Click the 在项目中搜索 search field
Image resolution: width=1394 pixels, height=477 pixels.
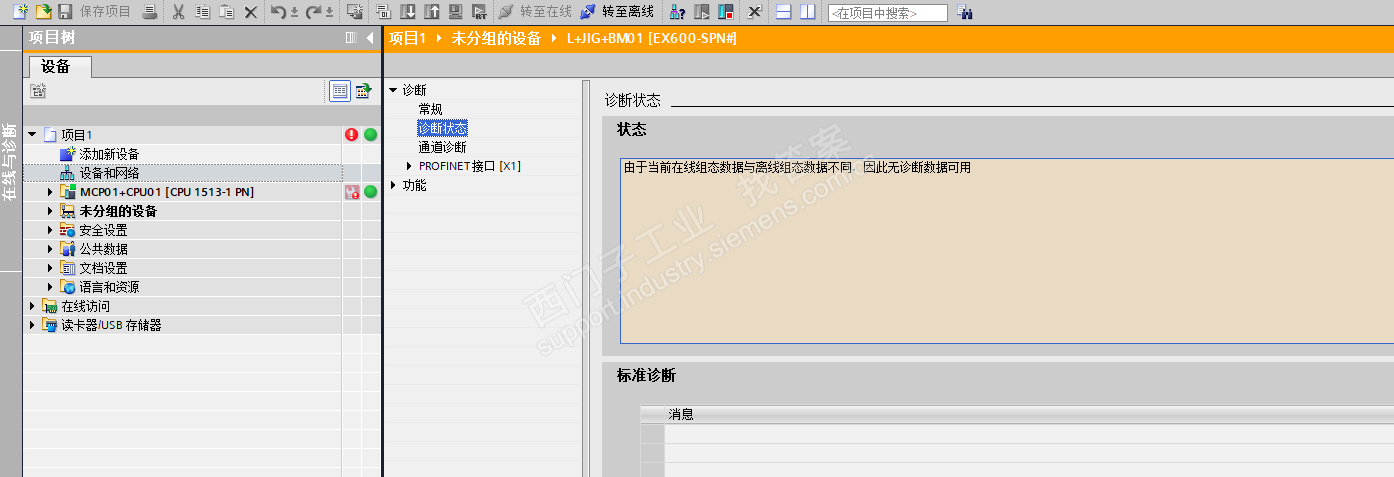[x=887, y=13]
